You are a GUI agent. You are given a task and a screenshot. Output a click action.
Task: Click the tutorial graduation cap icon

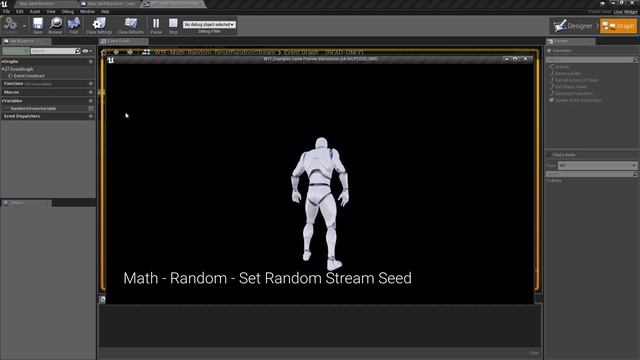click(x=603, y=3)
